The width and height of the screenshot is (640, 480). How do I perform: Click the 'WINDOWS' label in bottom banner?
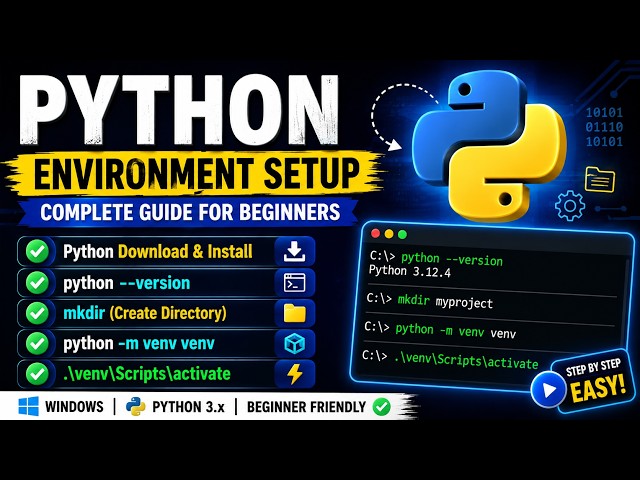[x=74, y=407]
